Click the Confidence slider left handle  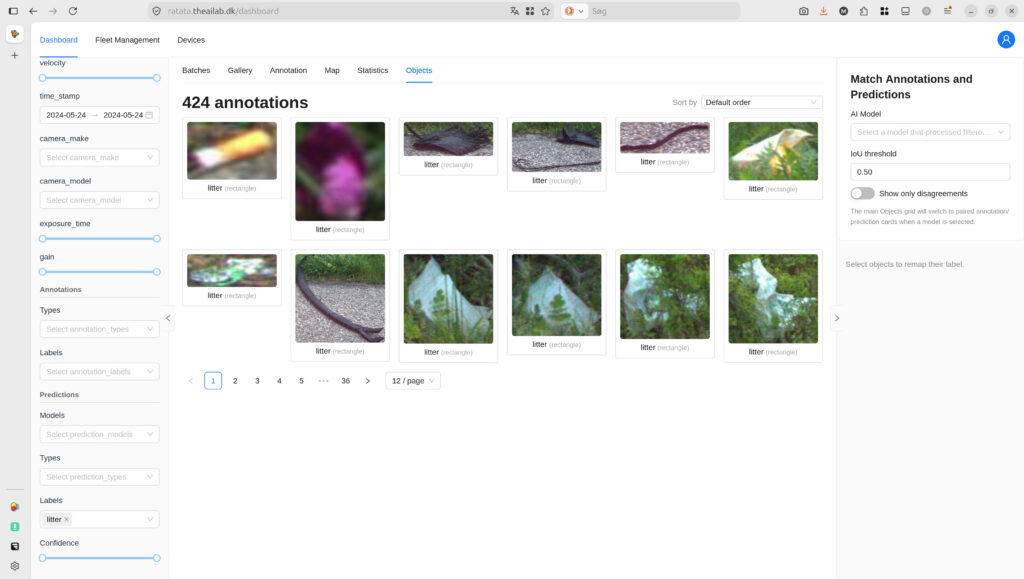pos(42,558)
